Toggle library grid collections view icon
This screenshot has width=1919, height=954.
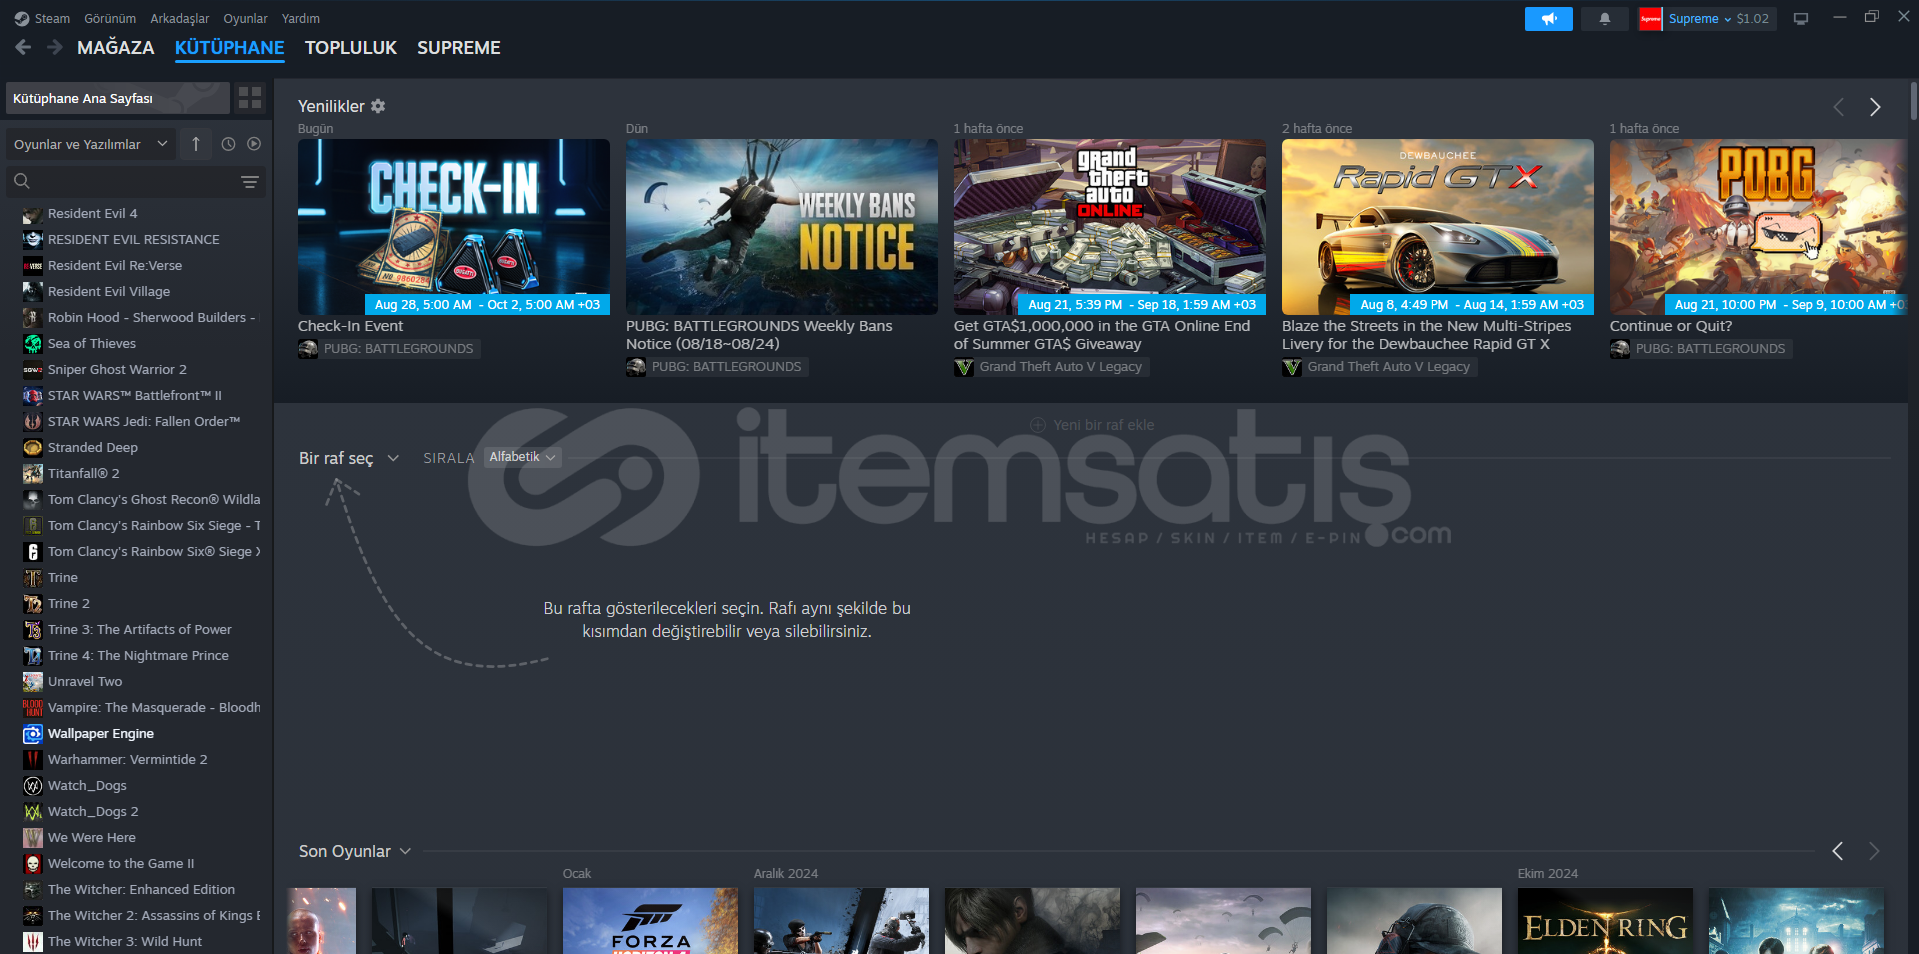[250, 97]
